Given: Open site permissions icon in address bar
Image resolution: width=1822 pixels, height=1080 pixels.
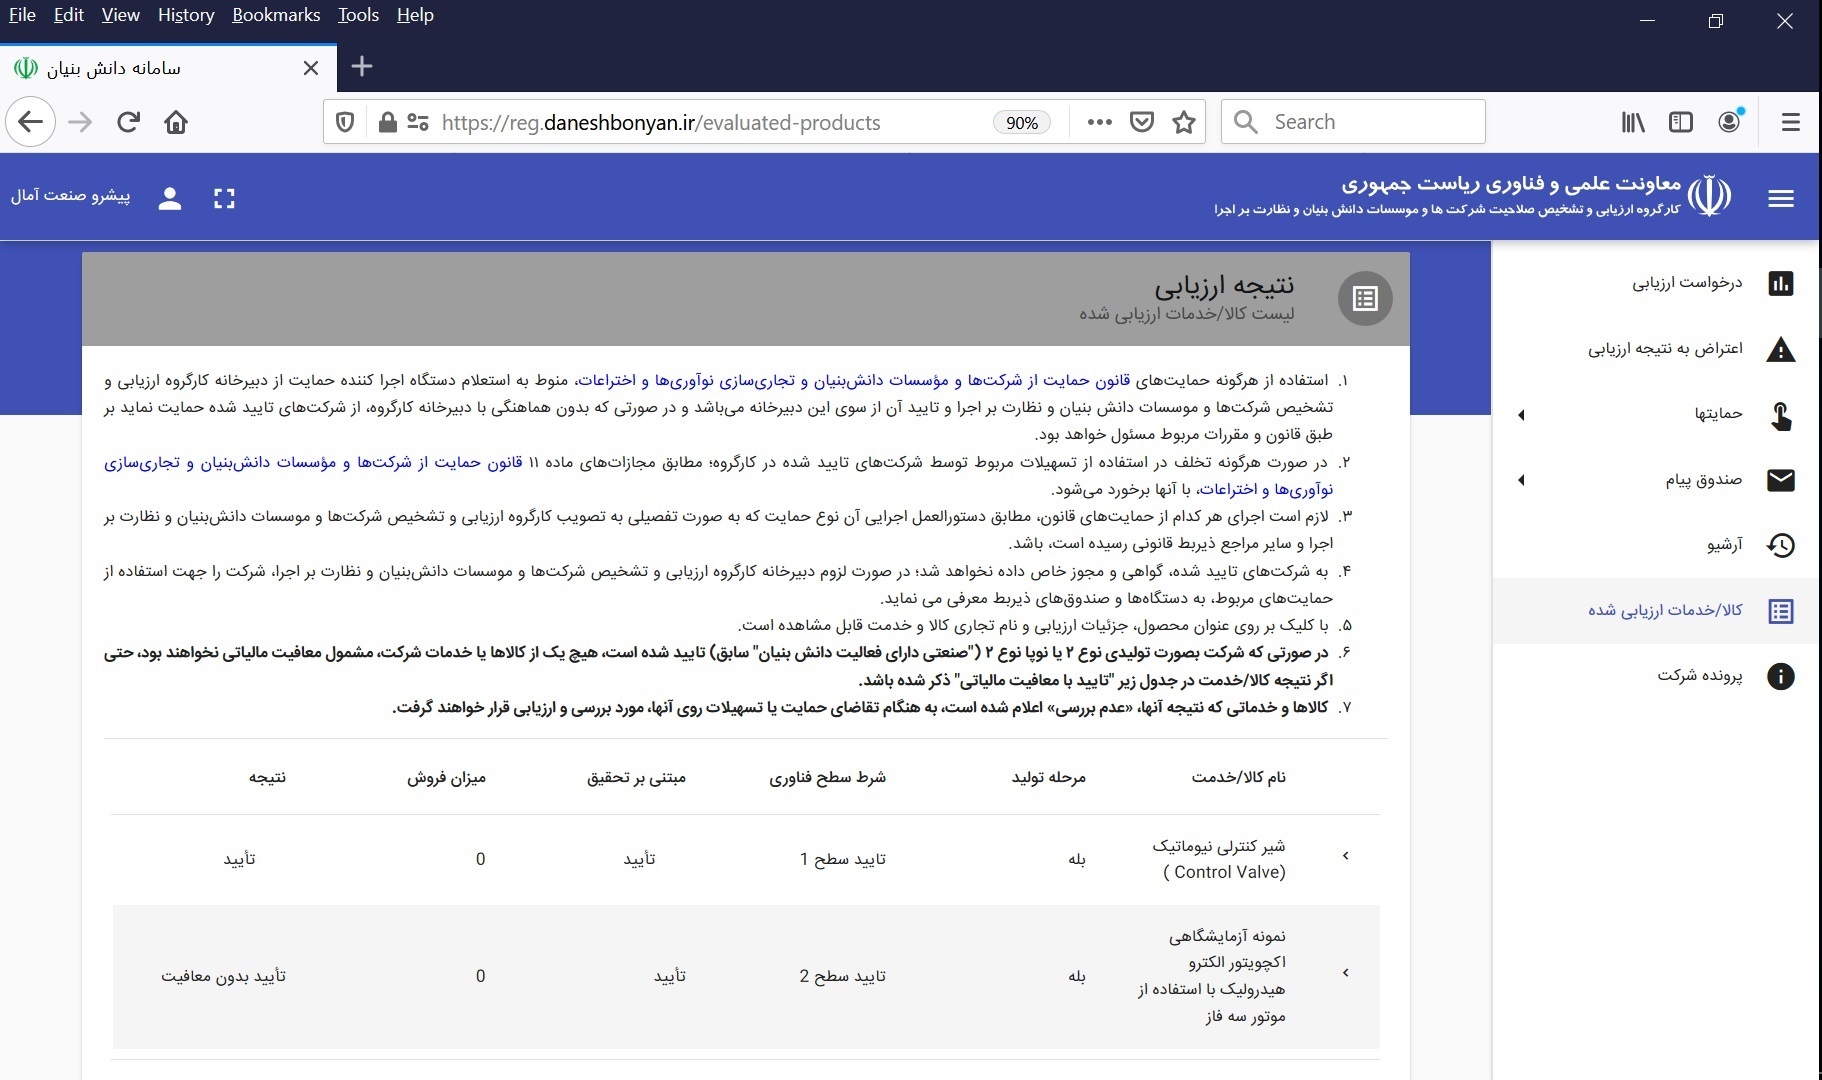Looking at the screenshot, I should point(418,122).
